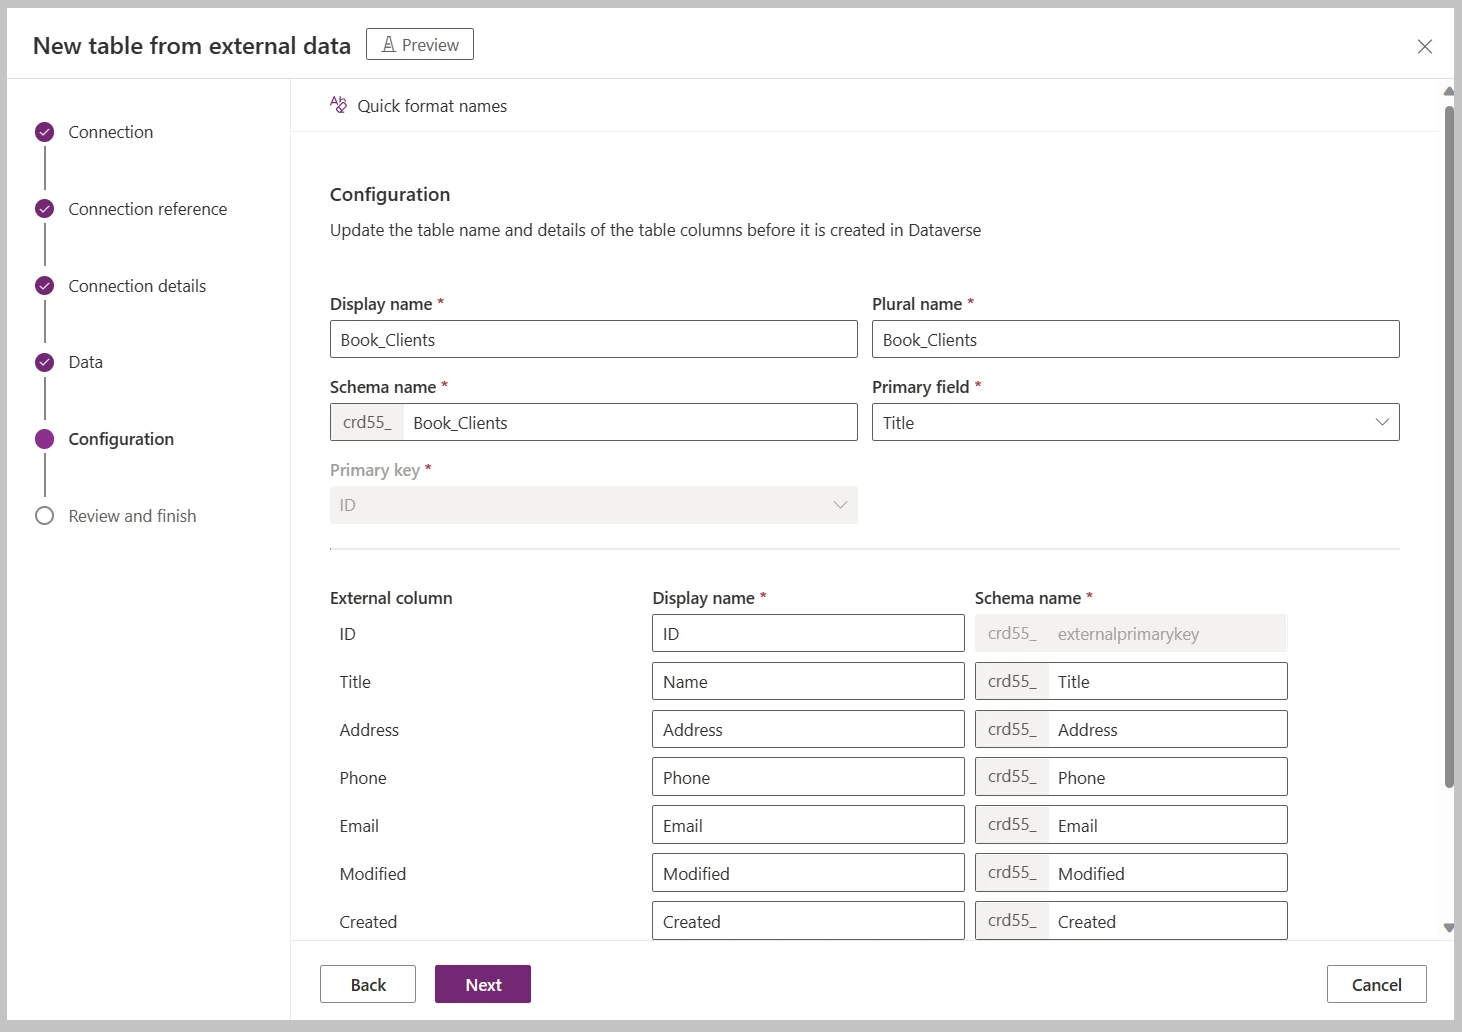This screenshot has height=1032, width=1462.
Task: Edit the Title column display name field
Action: (x=808, y=681)
